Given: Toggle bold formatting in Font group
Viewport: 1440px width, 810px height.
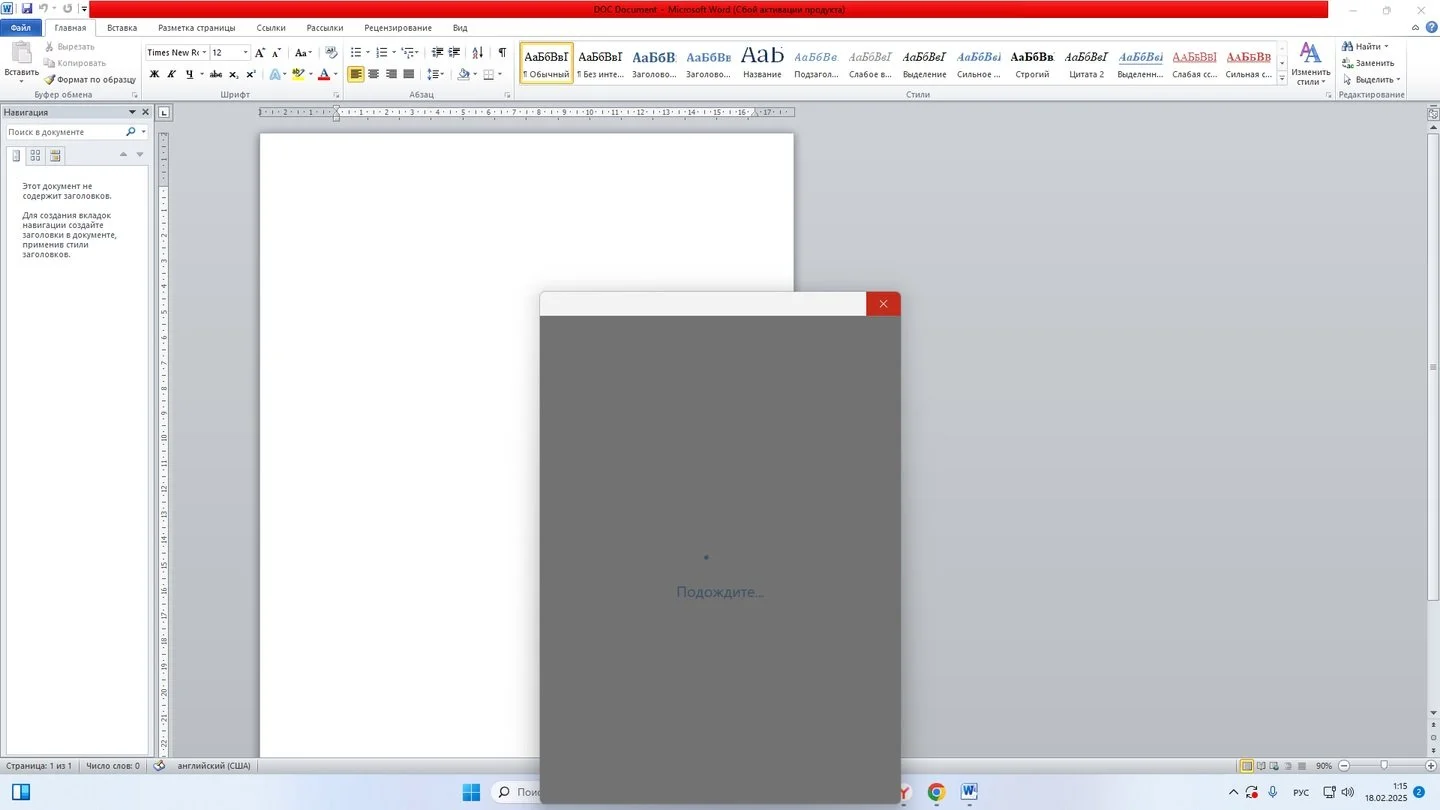Looking at the screenshot, I should (154, 74).
